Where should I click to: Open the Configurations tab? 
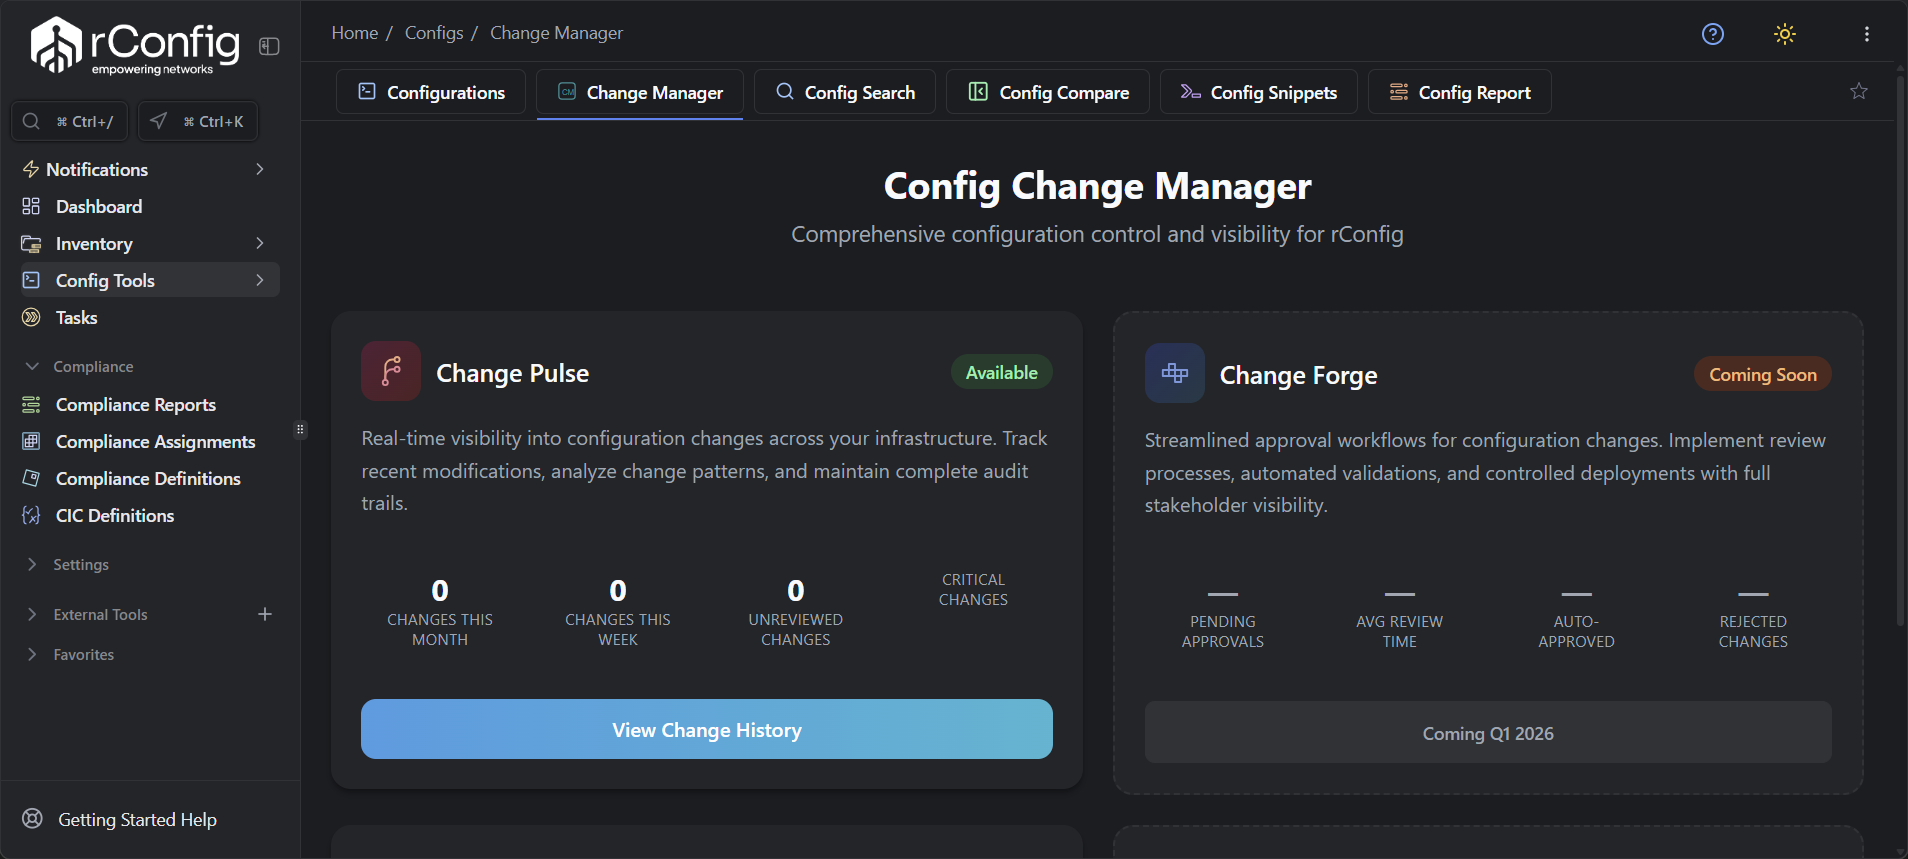(431, 92)
